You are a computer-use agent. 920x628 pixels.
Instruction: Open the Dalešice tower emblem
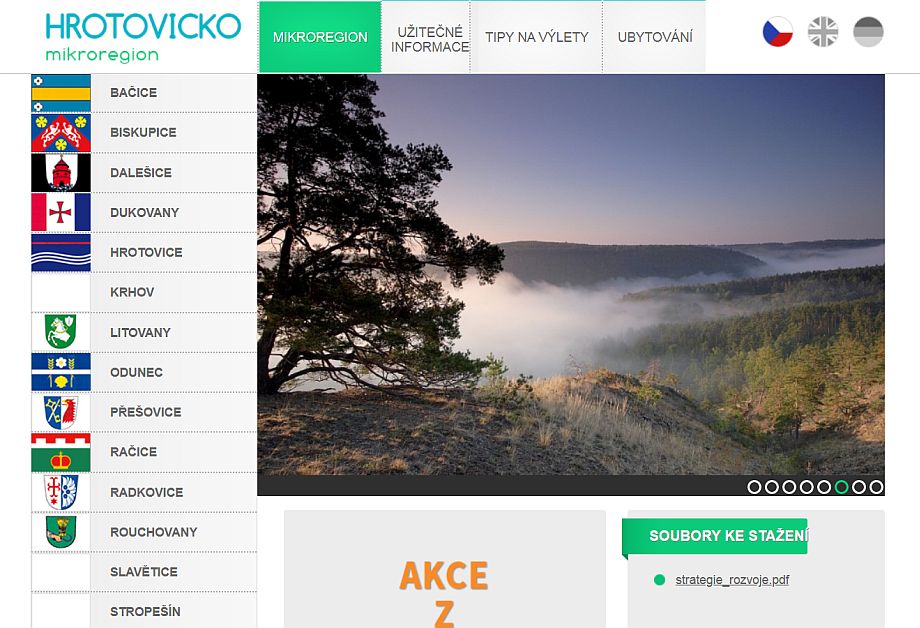click(61, 173)
